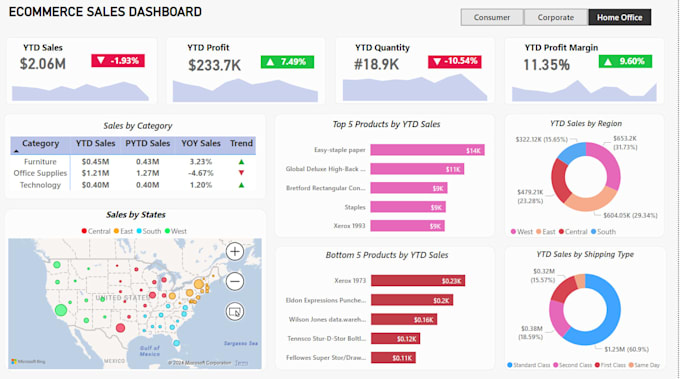
Task: Select the Corporate segment slicer
Action: (556, 17)
